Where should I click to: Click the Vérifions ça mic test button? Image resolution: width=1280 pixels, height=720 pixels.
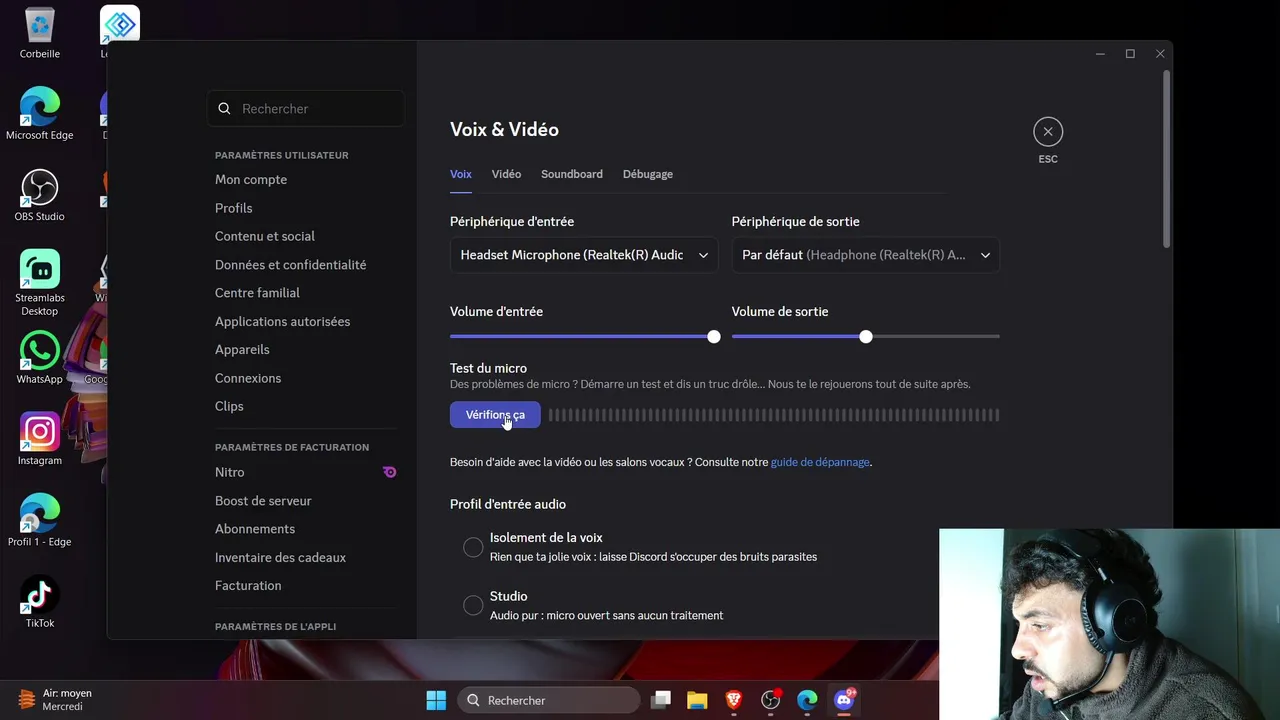[x=495, y=415]
